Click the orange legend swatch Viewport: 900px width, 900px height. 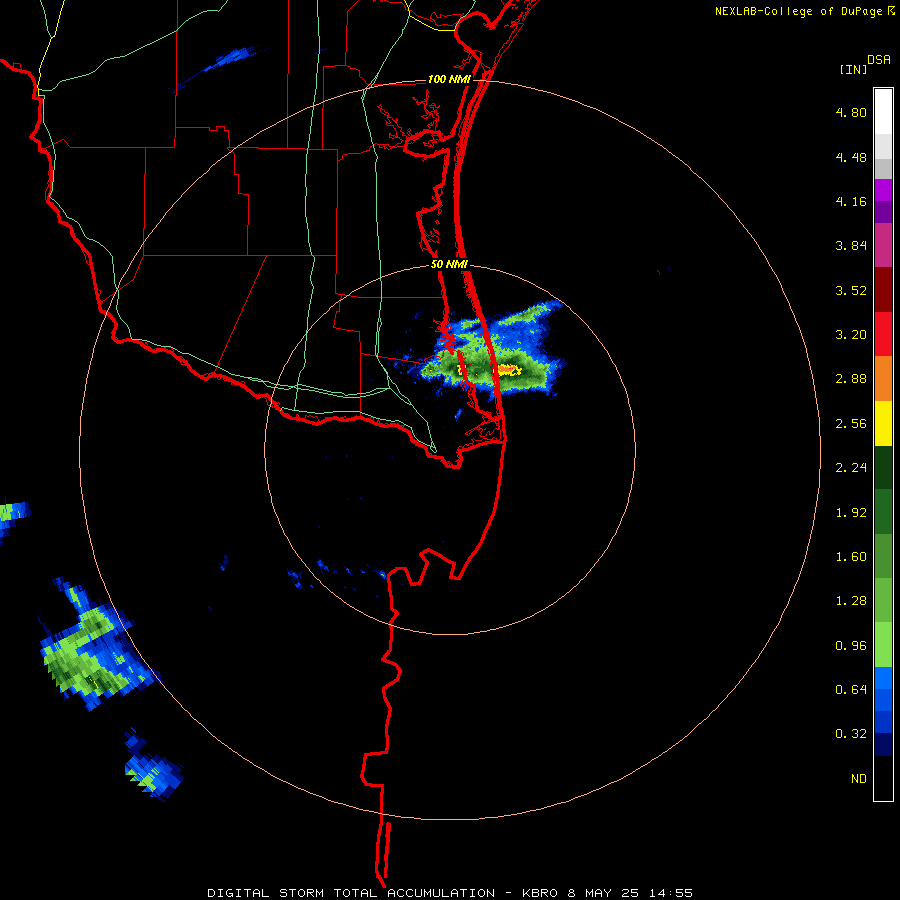click(883, 379)
